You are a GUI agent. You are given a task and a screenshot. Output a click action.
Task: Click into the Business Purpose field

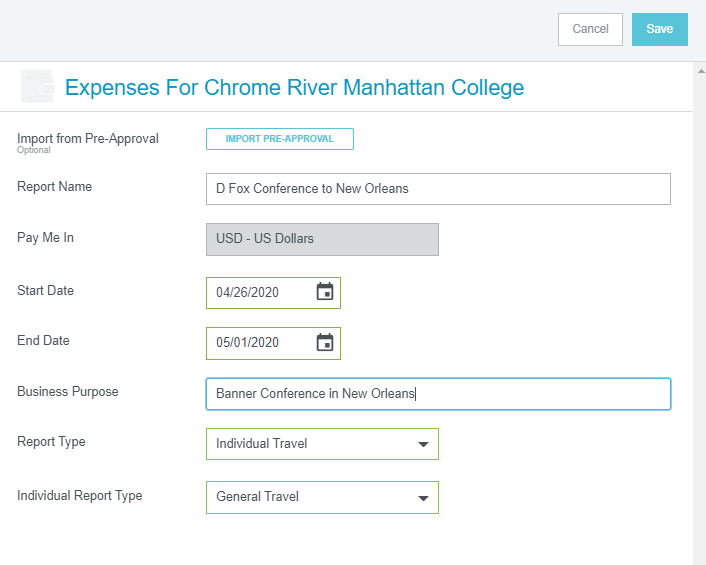point(438,394)
